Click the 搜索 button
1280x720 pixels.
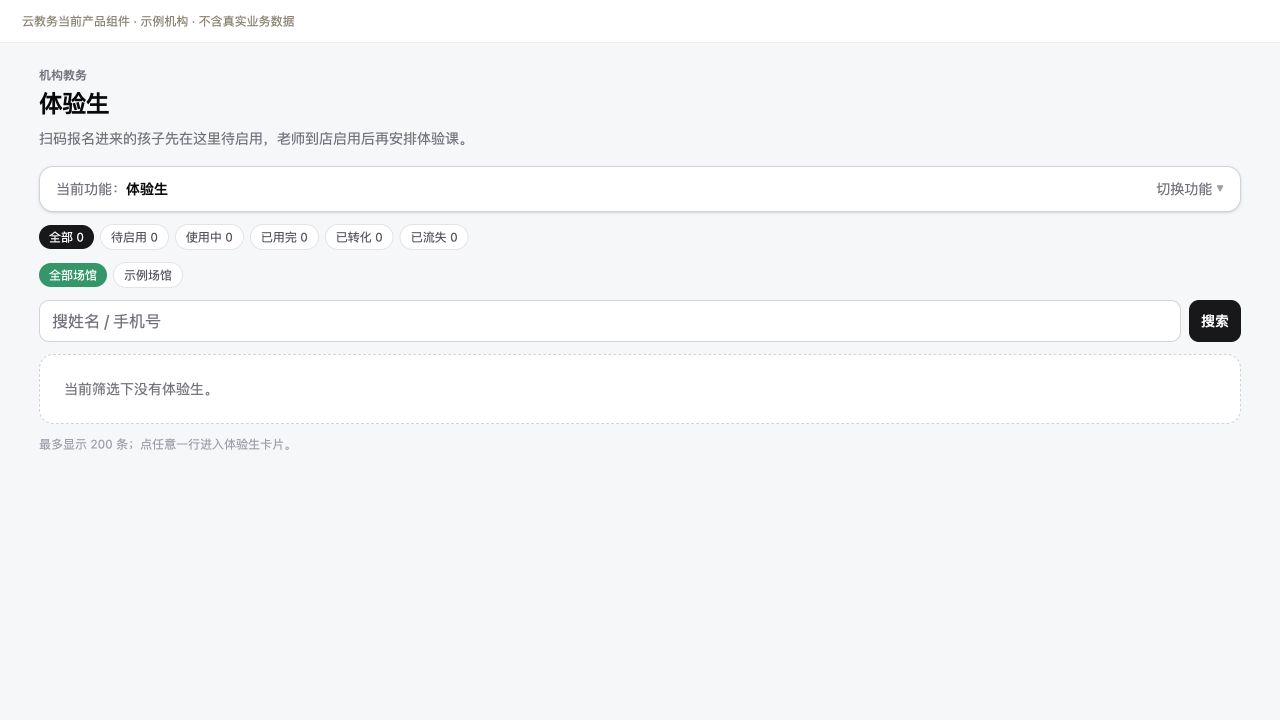click(x=1215, y=321)
